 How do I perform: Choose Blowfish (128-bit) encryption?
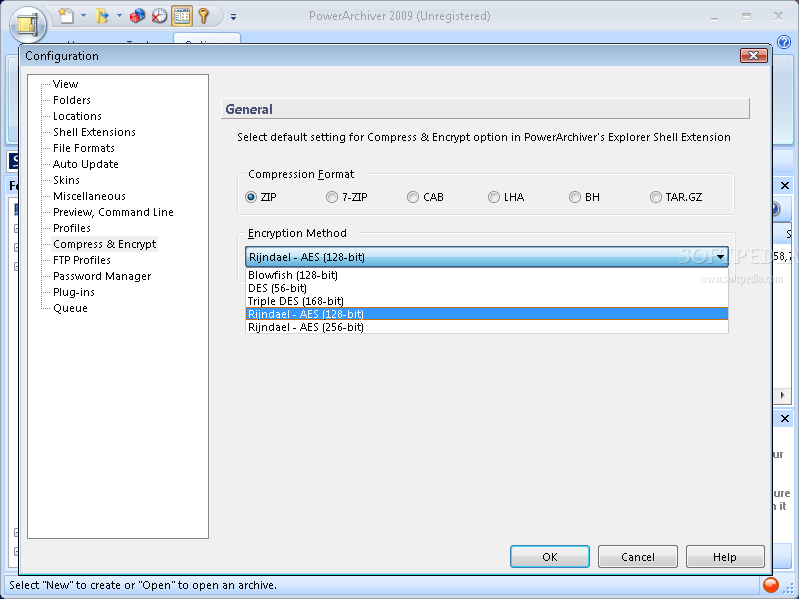coord(487,275)
